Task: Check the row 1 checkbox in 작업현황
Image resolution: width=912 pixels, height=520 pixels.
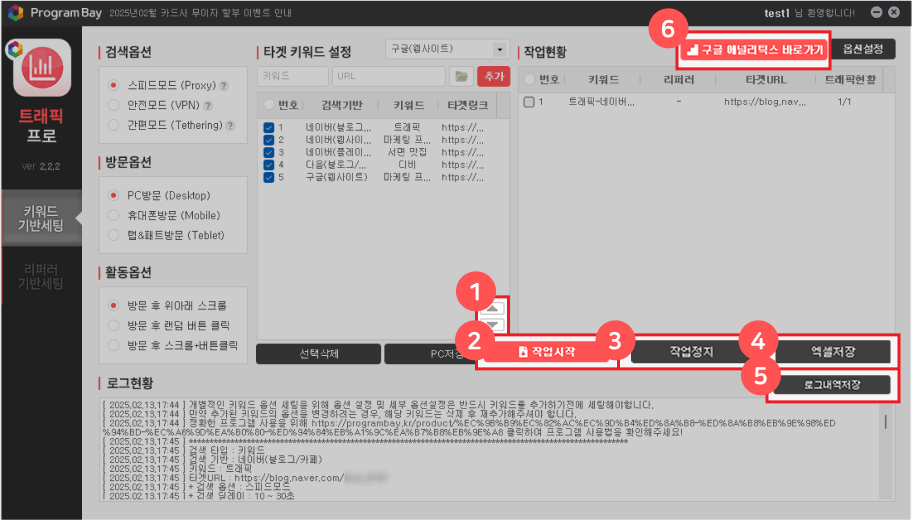Action: click(x=528, y=101)
